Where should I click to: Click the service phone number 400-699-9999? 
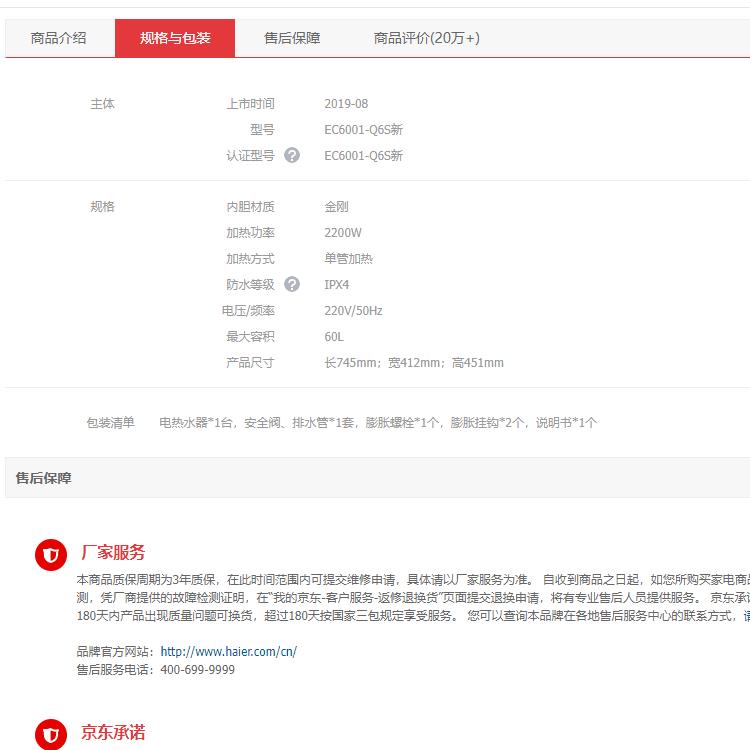click(x=197, y=670)
